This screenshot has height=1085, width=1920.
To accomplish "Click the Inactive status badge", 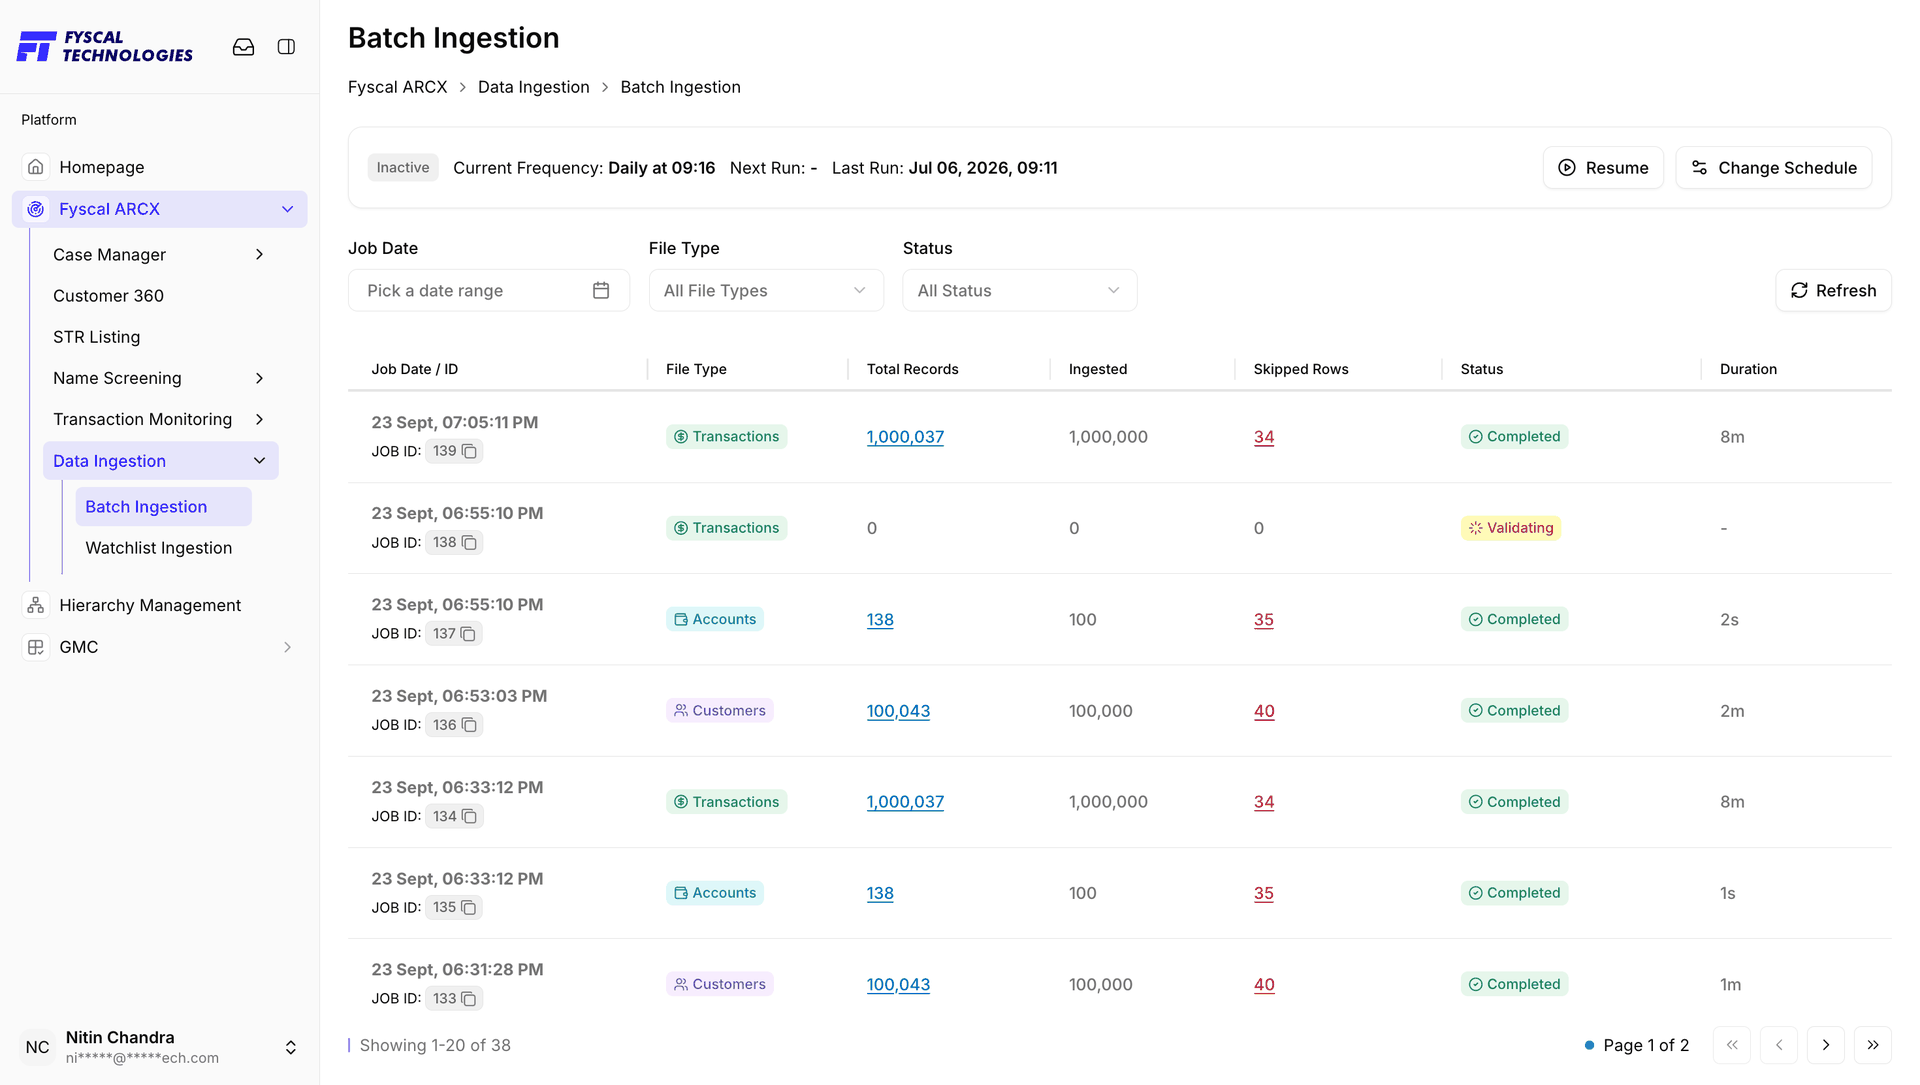I will click(403, 168).
